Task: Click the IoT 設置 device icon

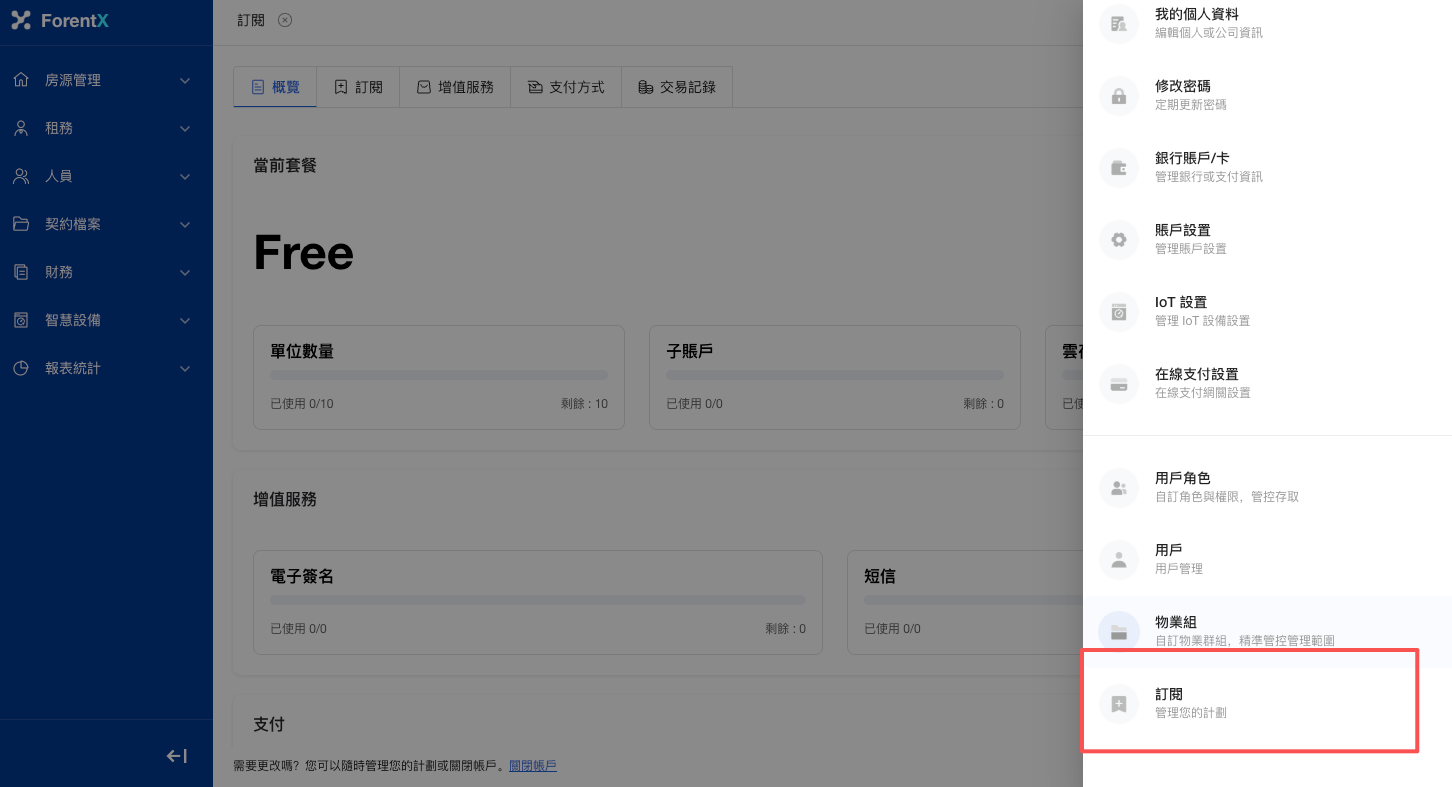Action: (x=1119, y=312)
